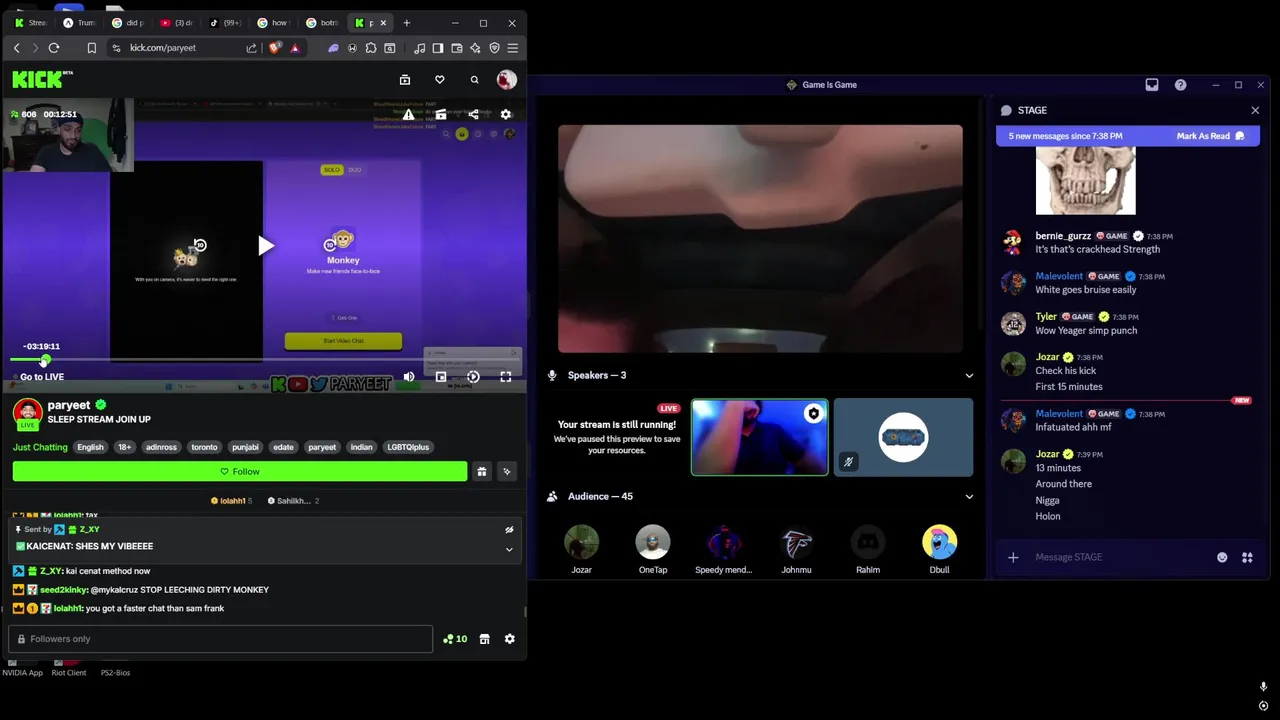
Task: Hide the pinned chat message
Action: pyautogui.click(x=509, y=530)
